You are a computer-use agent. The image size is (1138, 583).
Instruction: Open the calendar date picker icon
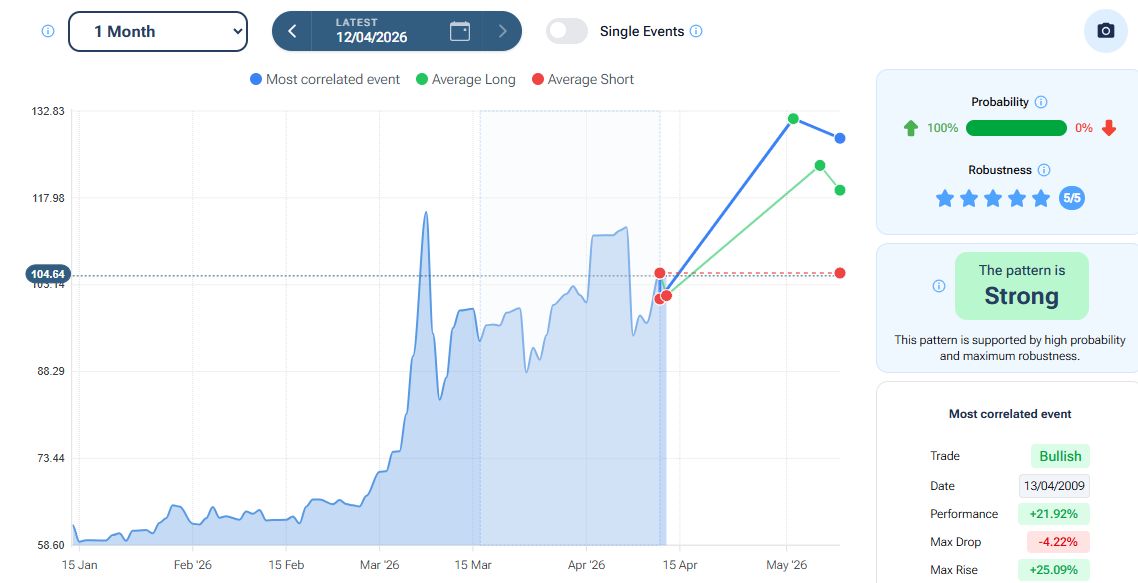pos(460,31)
